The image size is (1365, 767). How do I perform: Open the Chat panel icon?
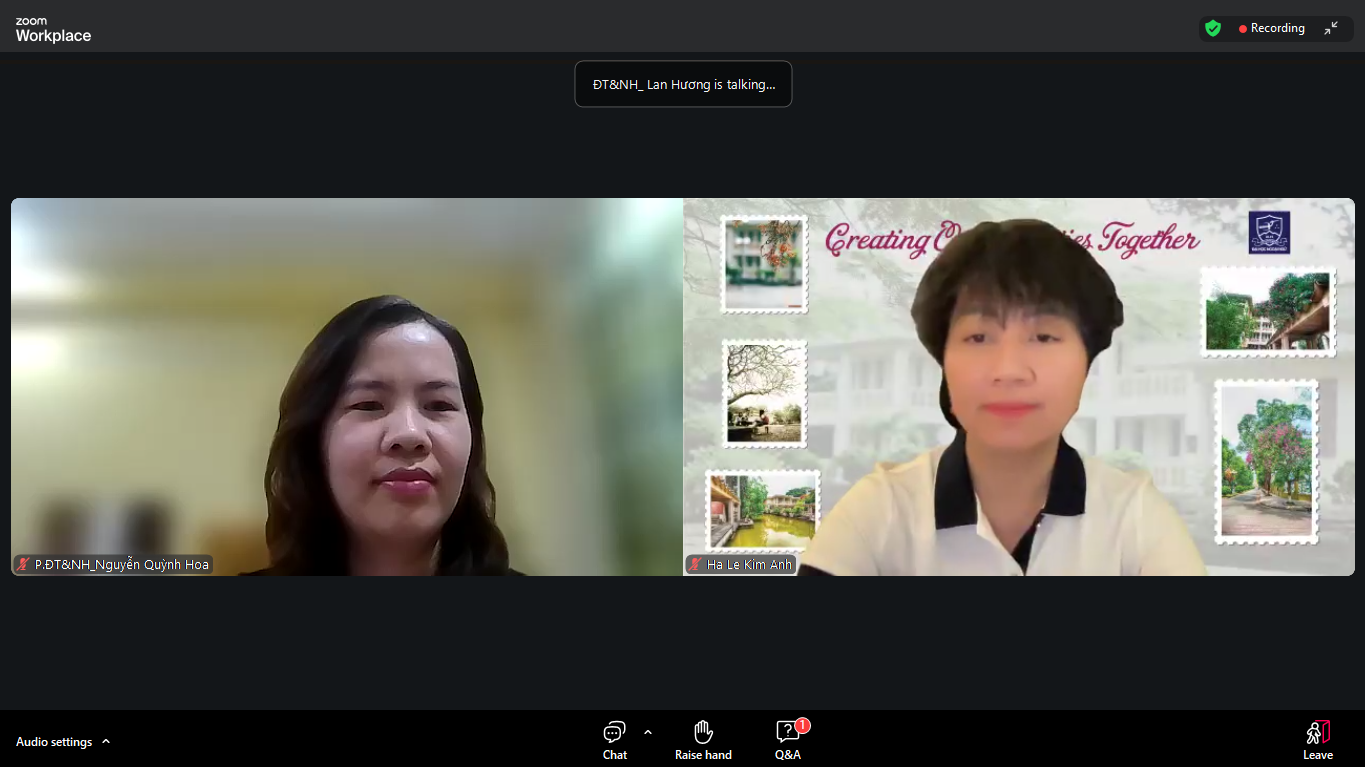click(614, 732)
